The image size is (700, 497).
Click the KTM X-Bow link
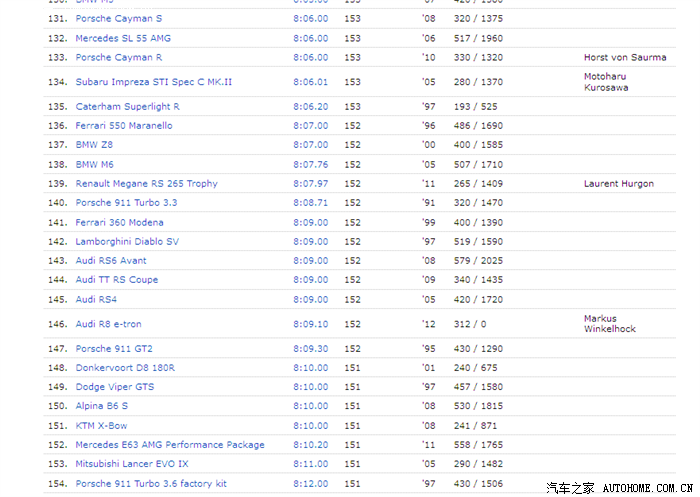click(101, 426)
